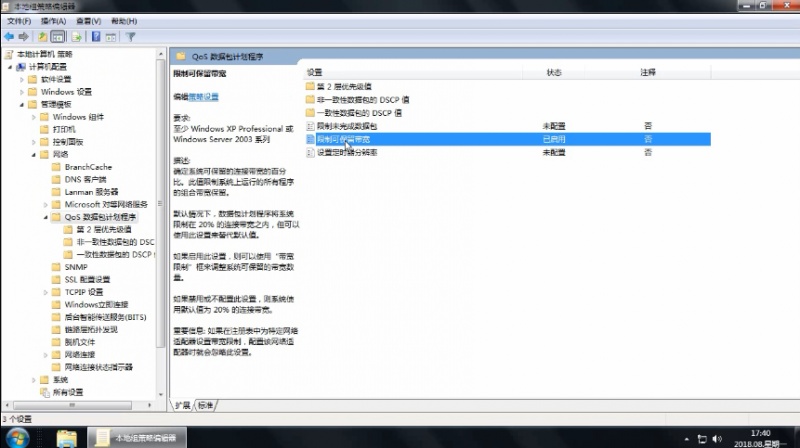Click folder icon of 非一致性数据包的 DSCP 值 in list
The height and width of the screenshot is (448, 800).
coord(310,99)
